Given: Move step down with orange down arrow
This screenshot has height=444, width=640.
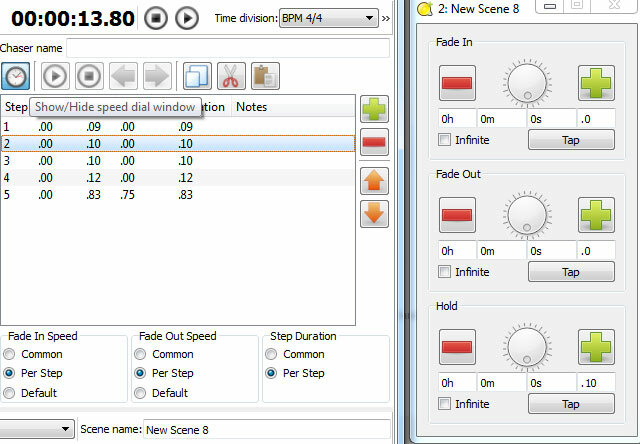Looking at the screenshot, I should click(374, 214).
